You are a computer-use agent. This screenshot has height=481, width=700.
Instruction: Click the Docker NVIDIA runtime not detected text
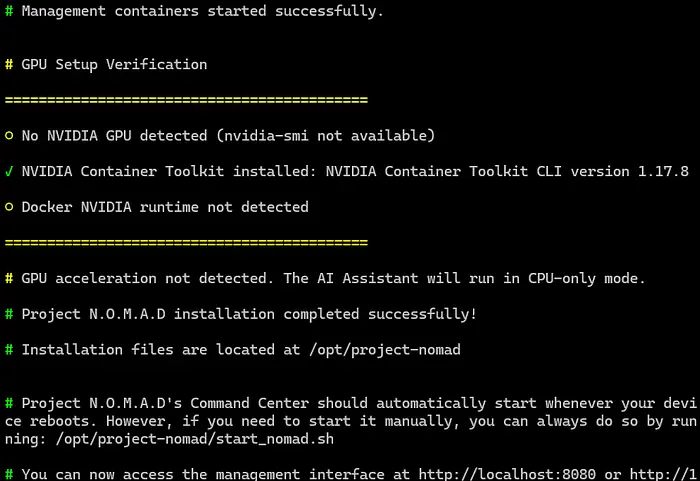coord(164,207)
